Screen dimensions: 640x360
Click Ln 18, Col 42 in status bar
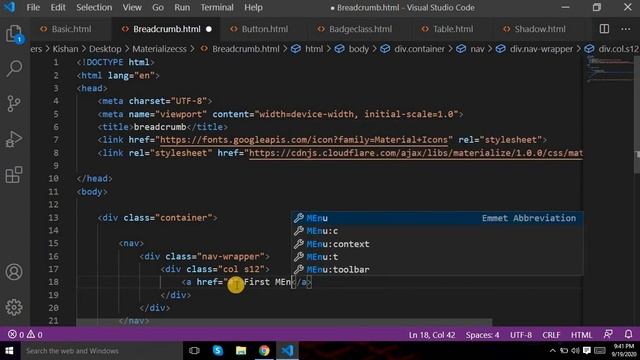click(431, 335)
